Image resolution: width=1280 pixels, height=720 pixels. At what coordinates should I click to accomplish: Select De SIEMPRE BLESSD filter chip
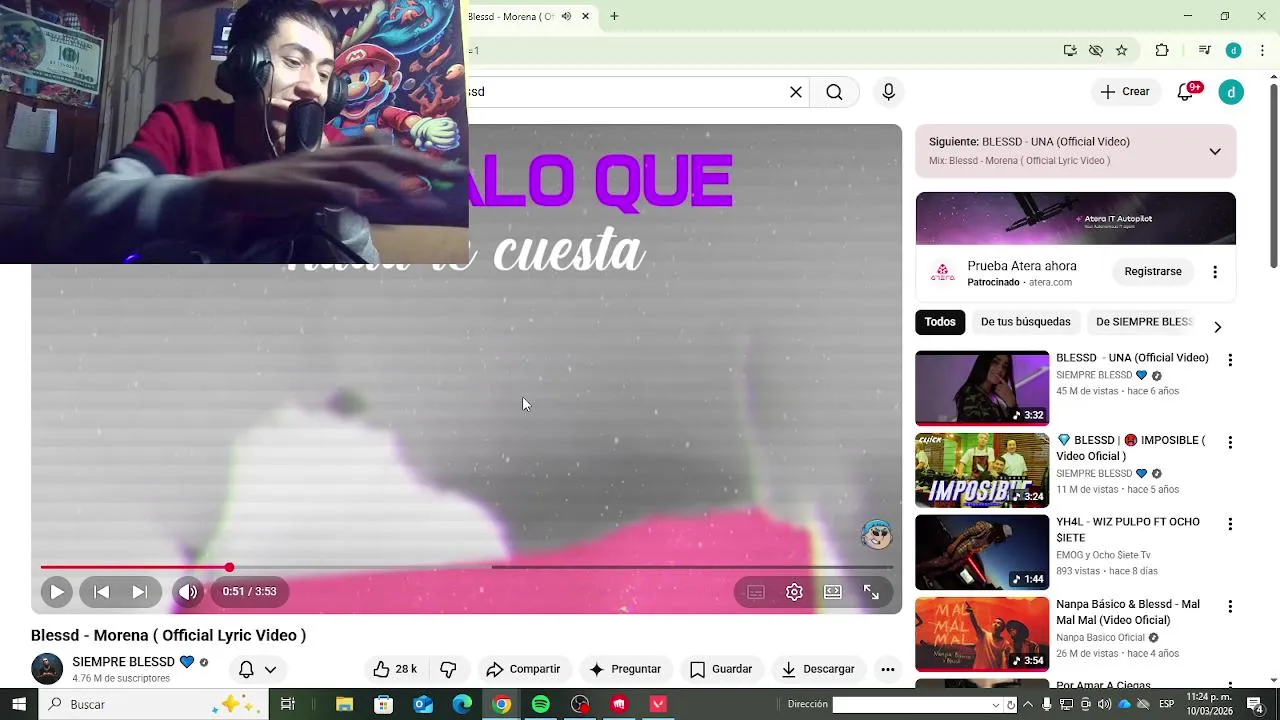coord(1144,322)
